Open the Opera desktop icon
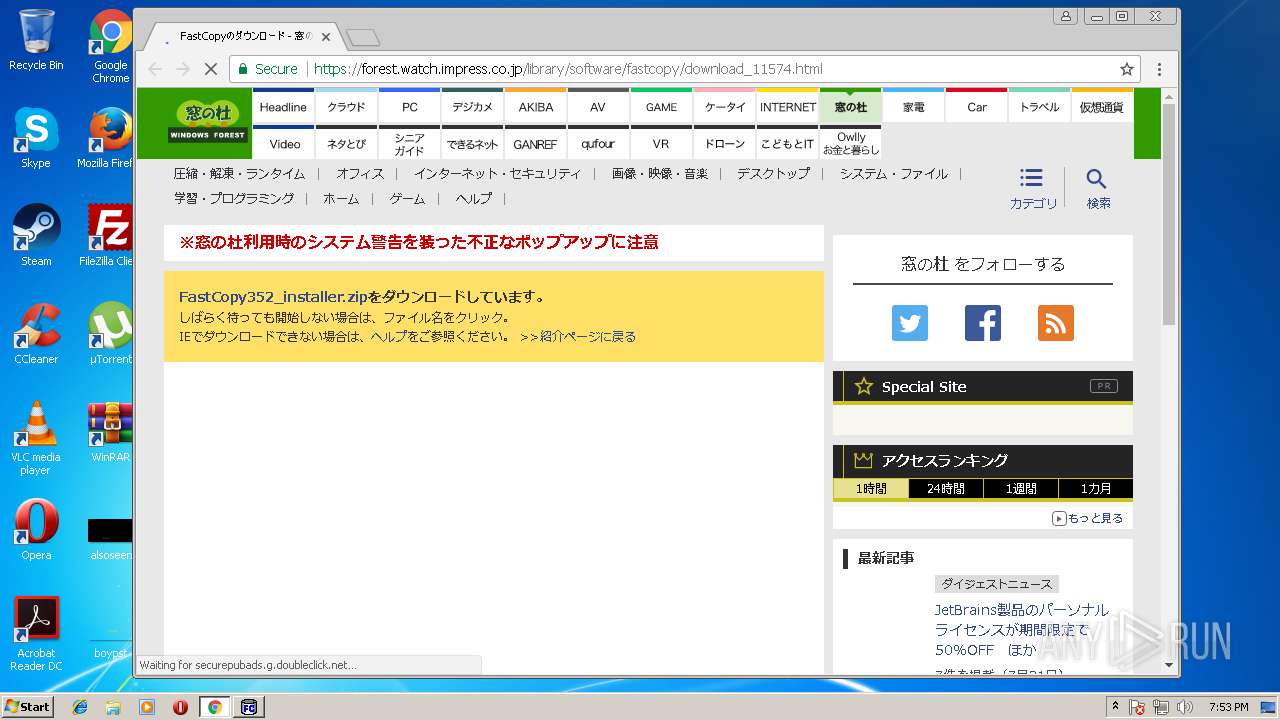 pos(36,530)
